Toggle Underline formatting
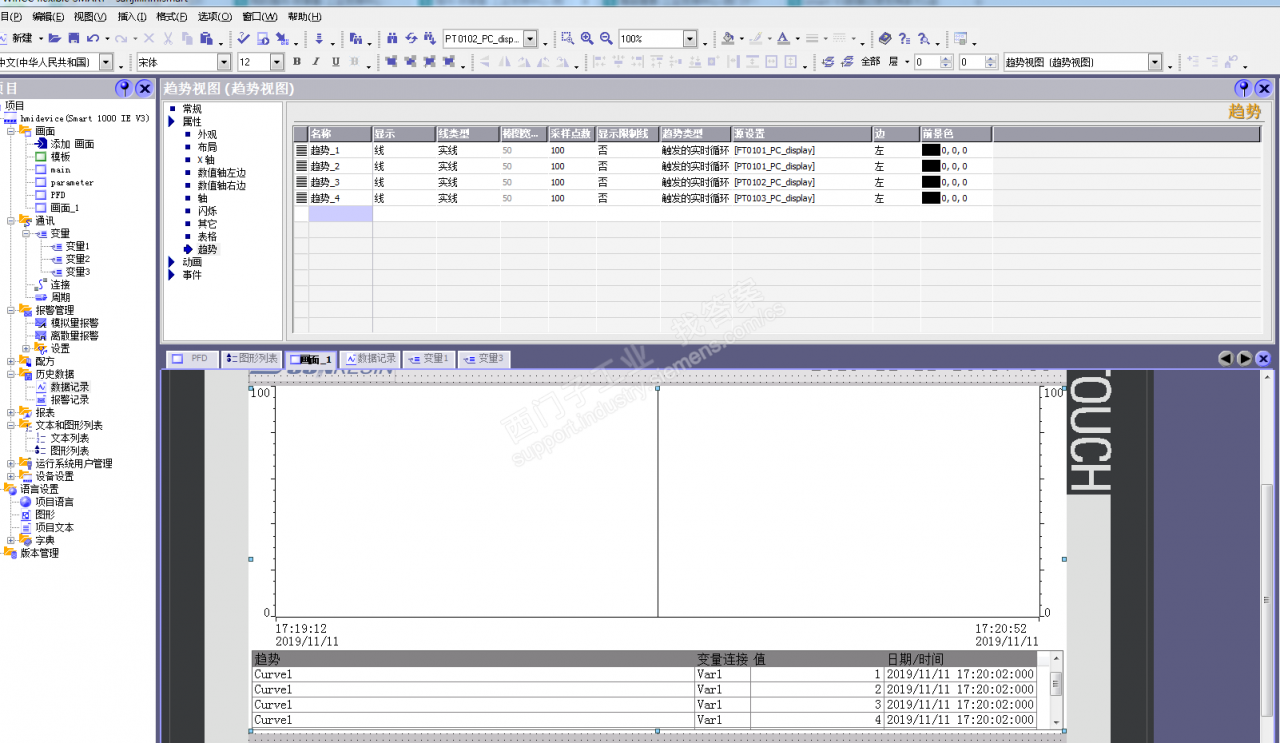The image size is (1280, 743). 335,62
